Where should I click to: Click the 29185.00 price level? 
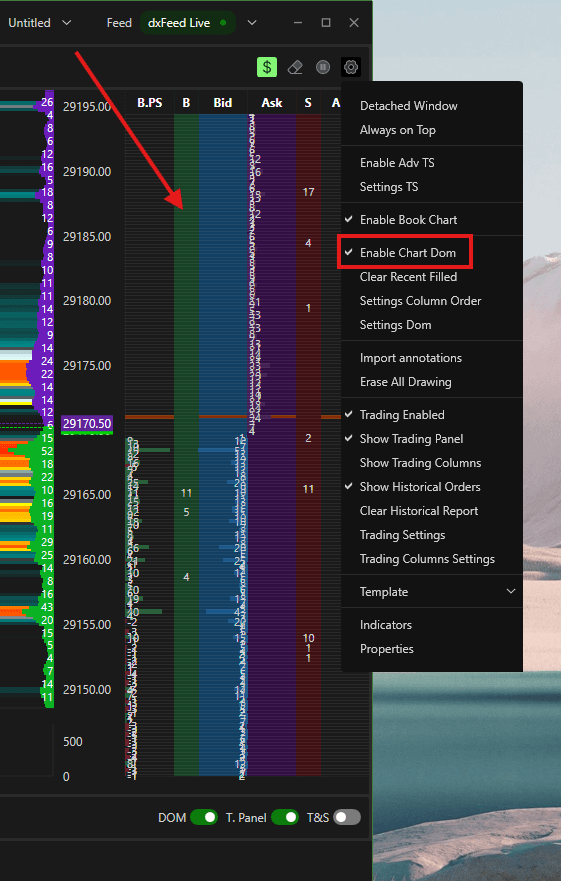point(87,237)
